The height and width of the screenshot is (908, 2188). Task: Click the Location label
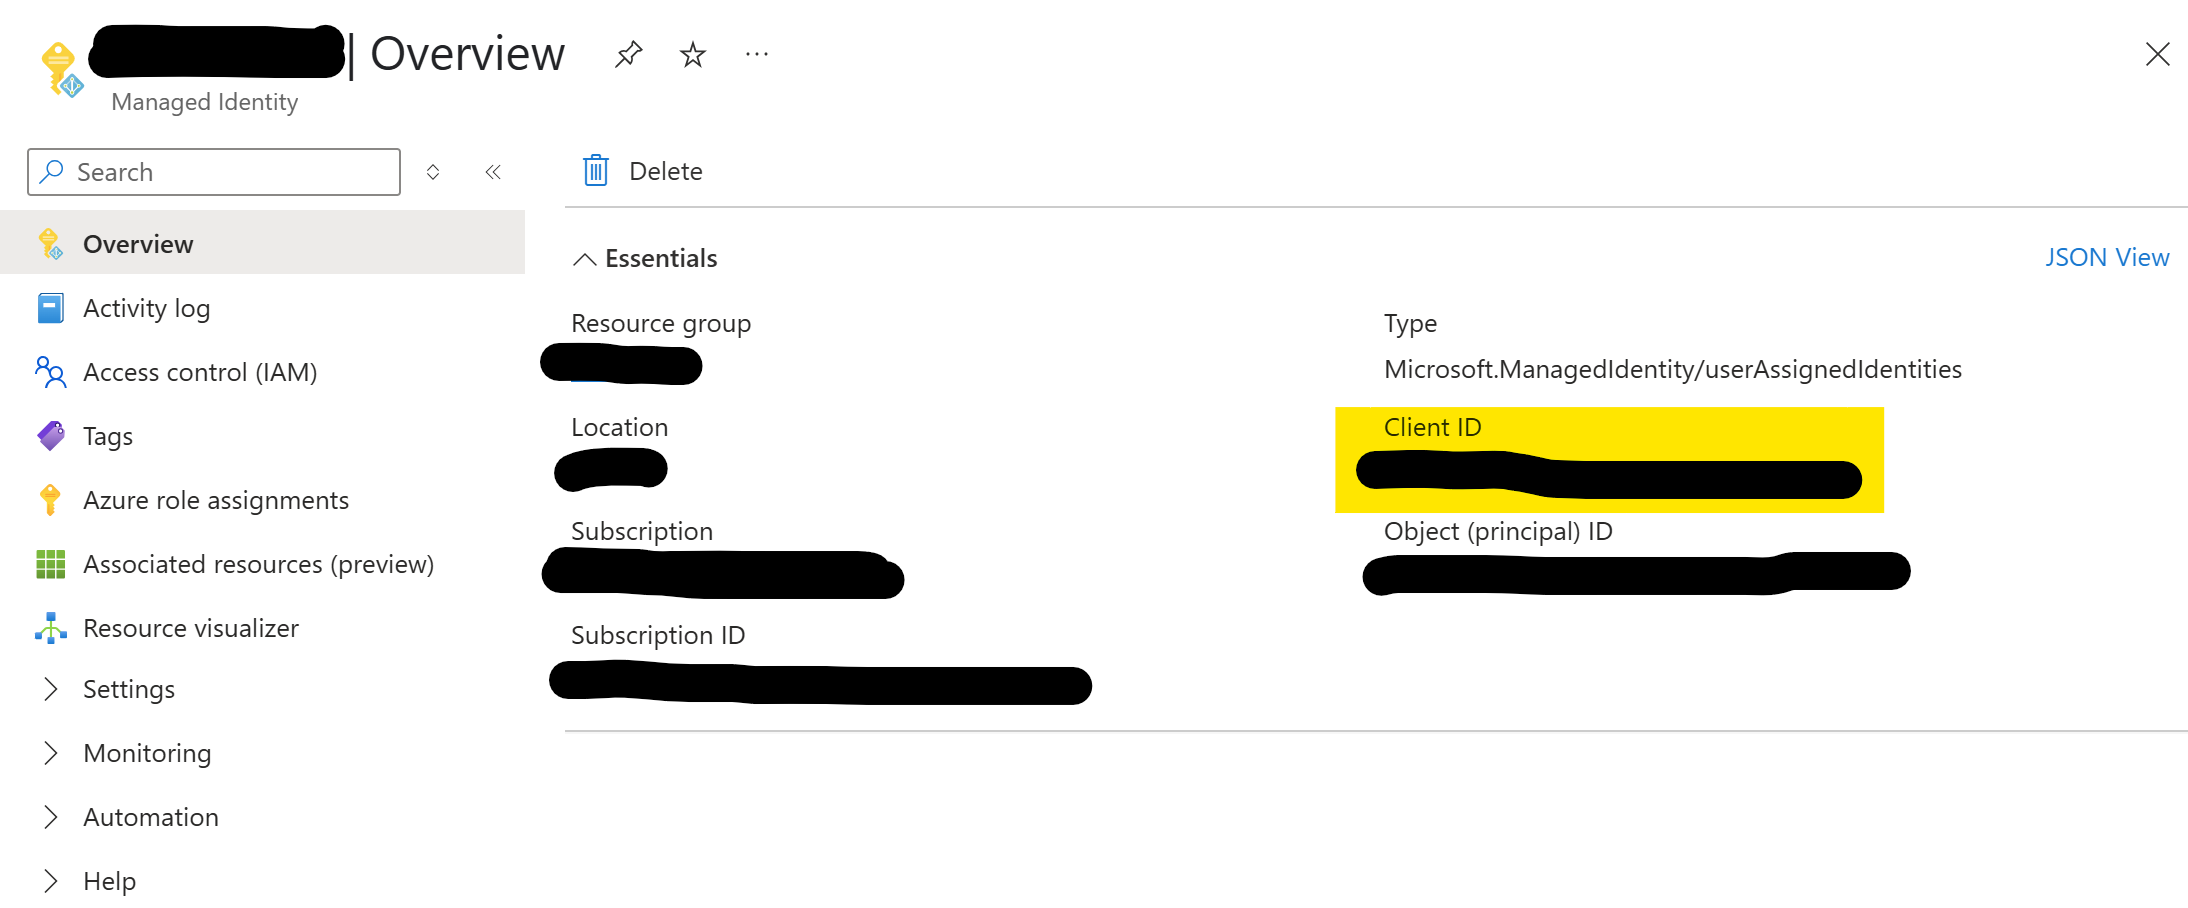619,427
